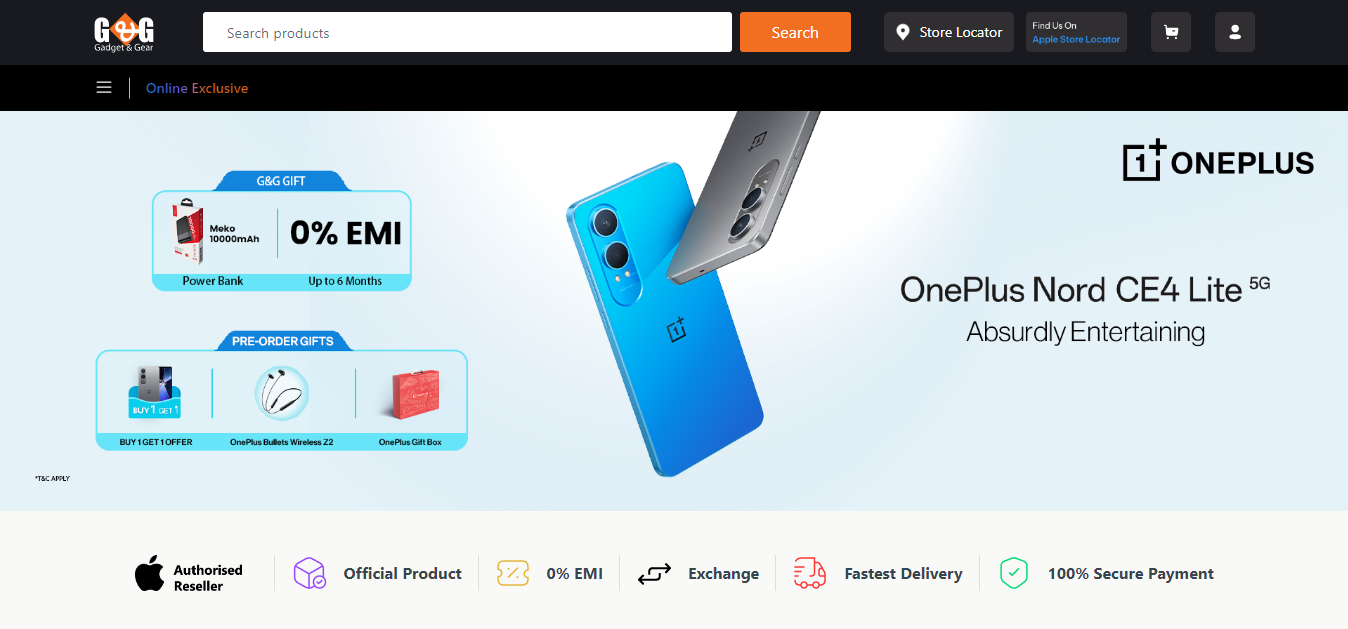The height and width of the screenshot is (629, 1348).
Task: Open the shopping cart icon
Action: point(1171,32)
